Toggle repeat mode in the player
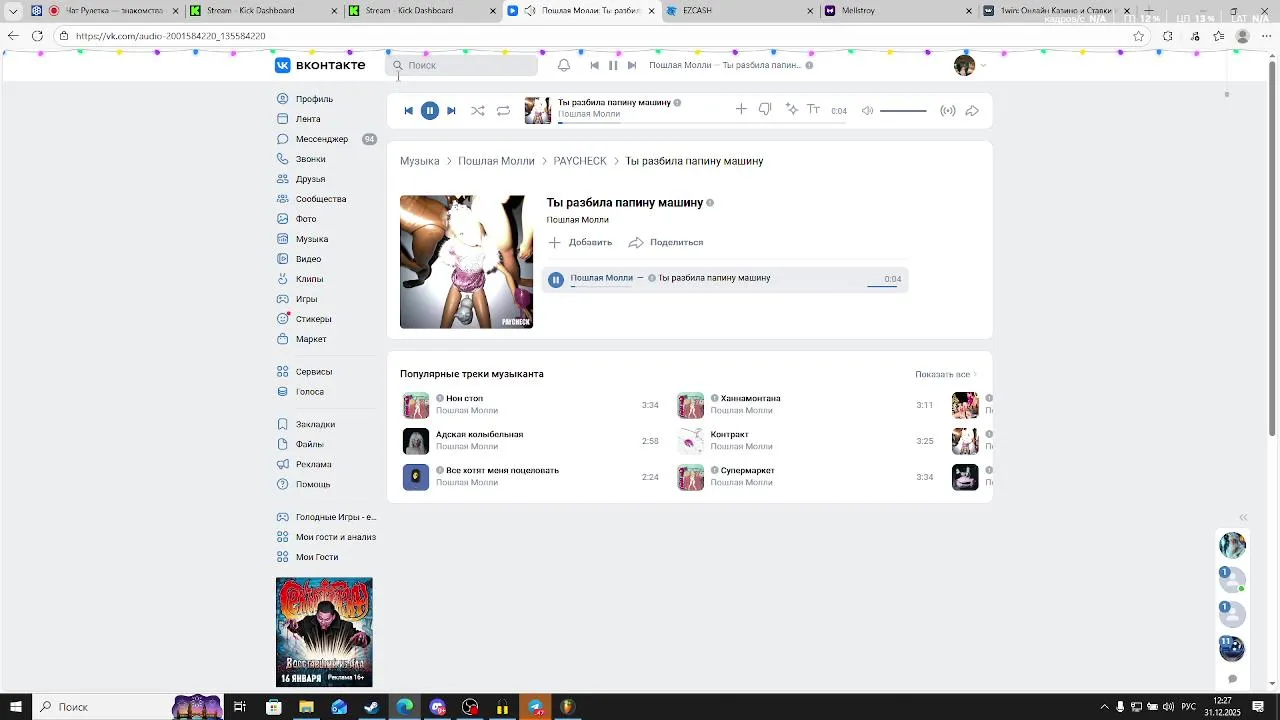The height and width of the screenshot is (720, 1280). (x=503, y=111)
